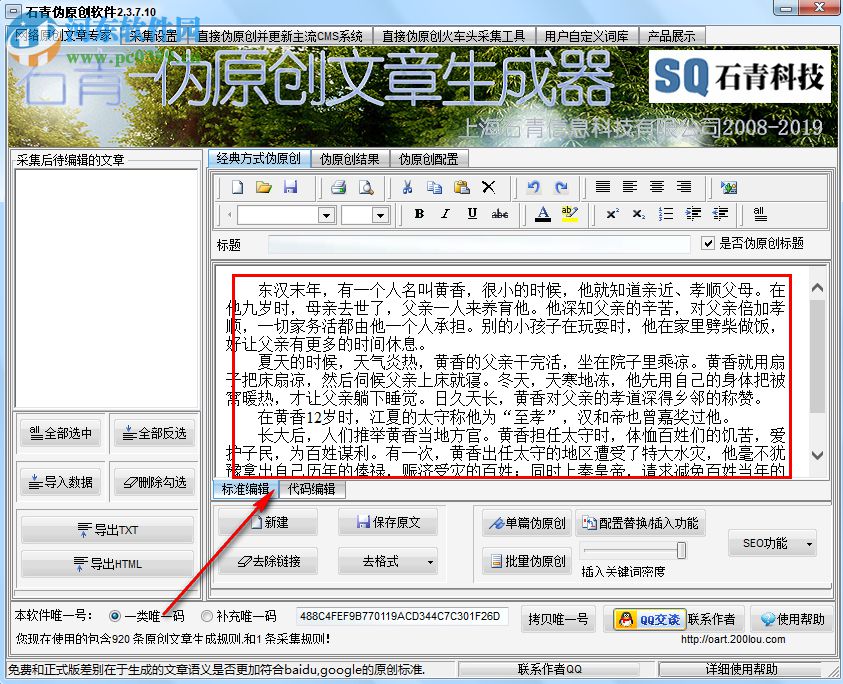Screen dimensions: 843x684
Task: Adjust the keyword density slider
Action: point(681,550)
